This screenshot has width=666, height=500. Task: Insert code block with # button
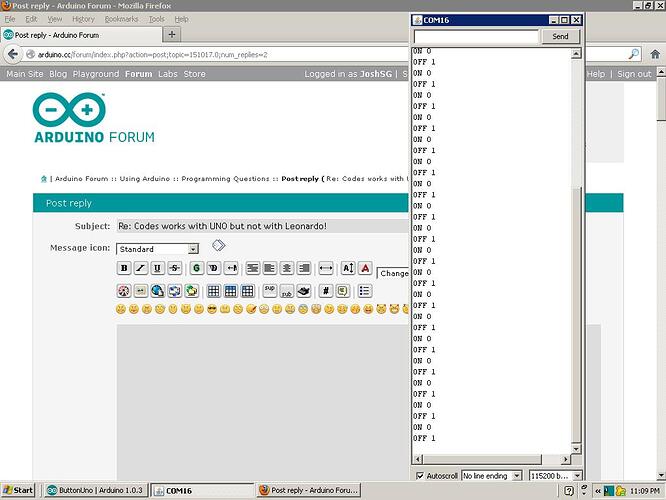point(326,291)
